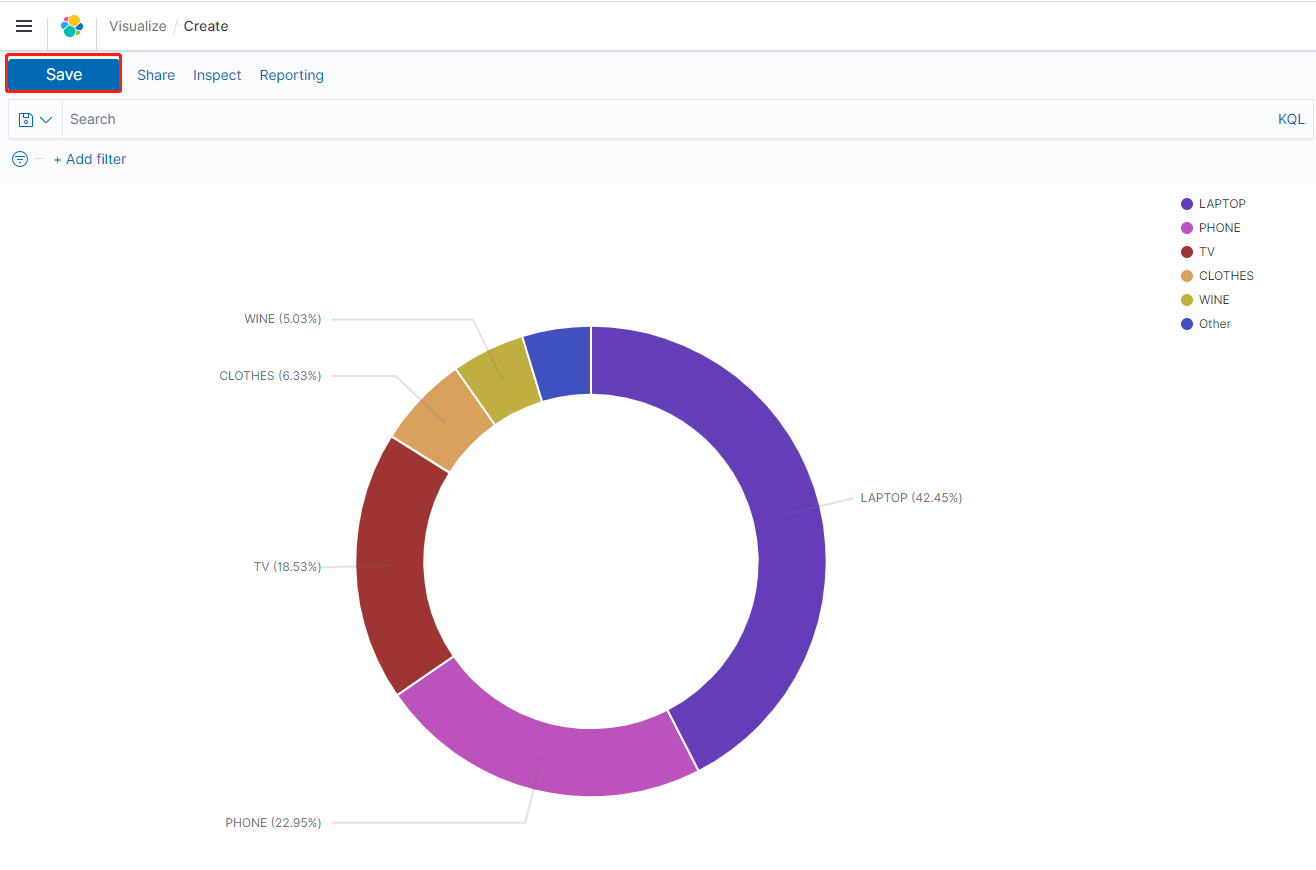Viewport: 1316px width, 870px height.
Task: Open the saved query disk icon menu
Action: (x=35, y=119)
